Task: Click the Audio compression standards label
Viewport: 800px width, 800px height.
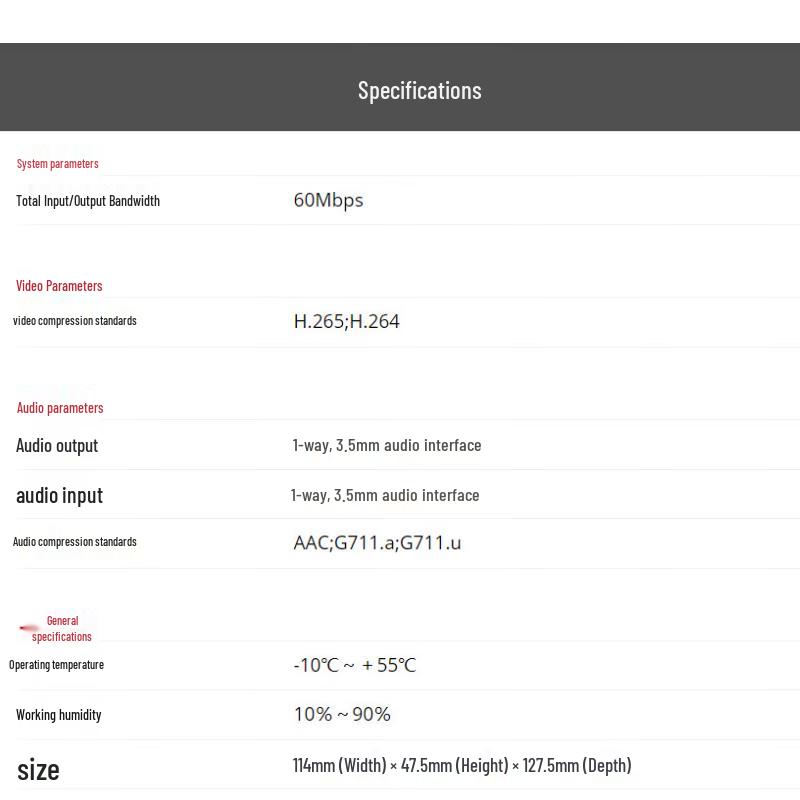Action: [x=75, y=542]
